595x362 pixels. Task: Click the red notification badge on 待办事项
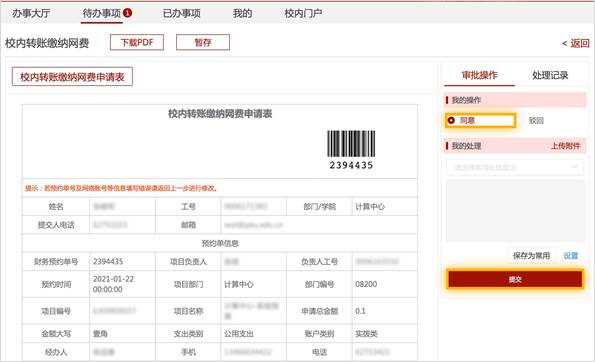pyautogui.click(x=128, y=13)
